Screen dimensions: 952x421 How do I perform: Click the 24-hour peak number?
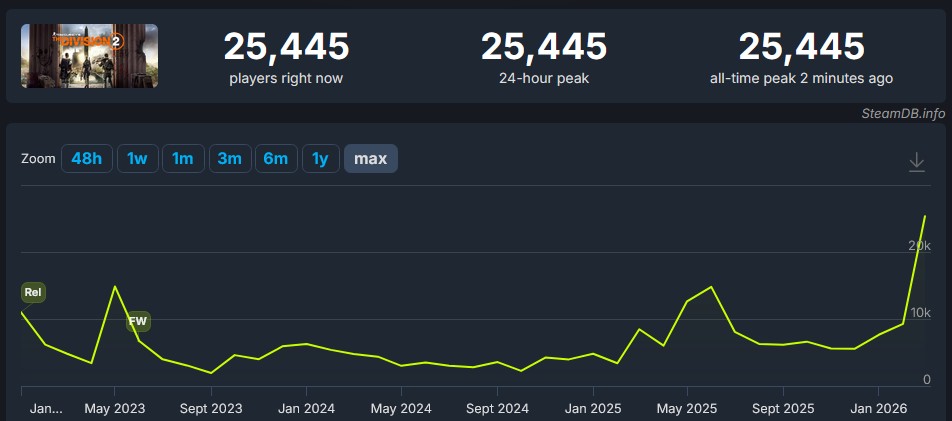pos(544,46)
